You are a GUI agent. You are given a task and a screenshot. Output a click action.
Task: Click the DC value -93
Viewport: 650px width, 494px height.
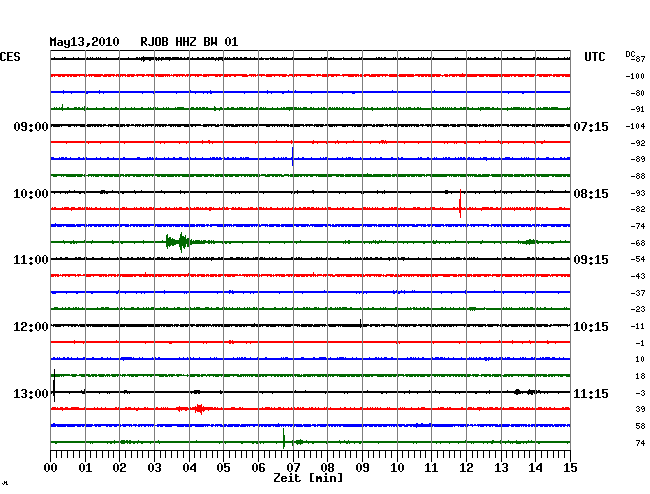[x=637, y=193]
